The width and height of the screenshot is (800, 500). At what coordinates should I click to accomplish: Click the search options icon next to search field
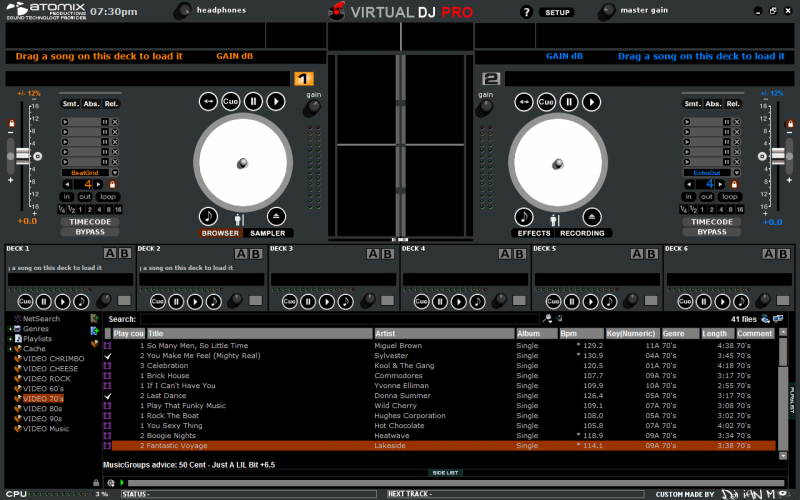tap(547, 319)
